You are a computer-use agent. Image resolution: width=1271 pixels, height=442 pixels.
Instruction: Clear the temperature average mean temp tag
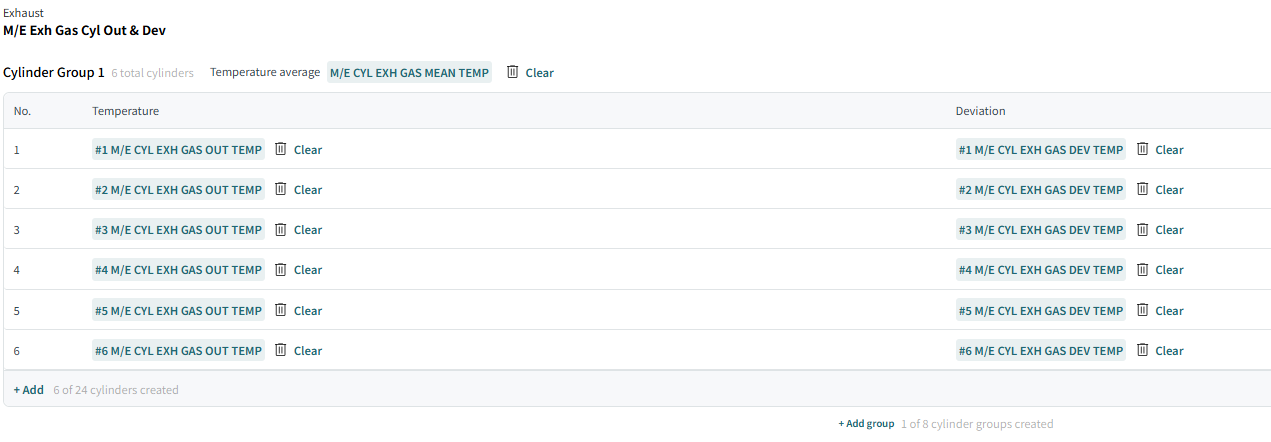tap(540, 73)
